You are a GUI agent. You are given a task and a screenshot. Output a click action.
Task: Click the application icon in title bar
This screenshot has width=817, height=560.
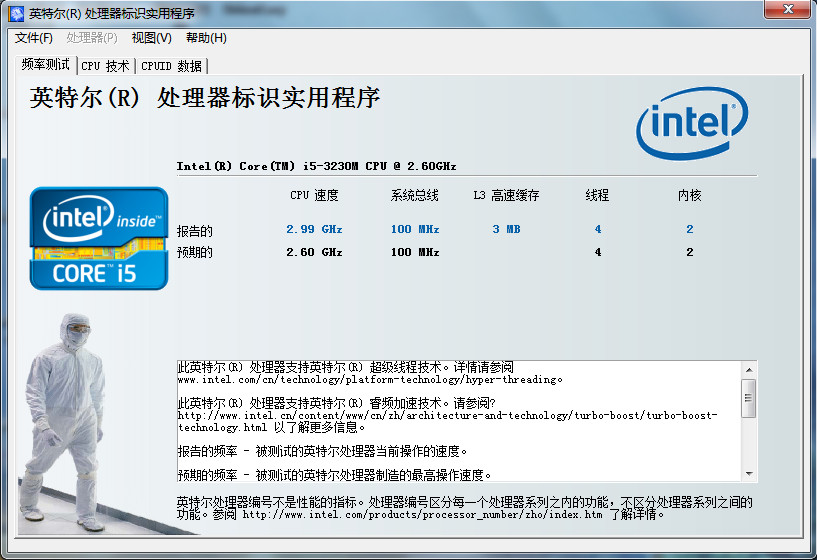(16, 13)
